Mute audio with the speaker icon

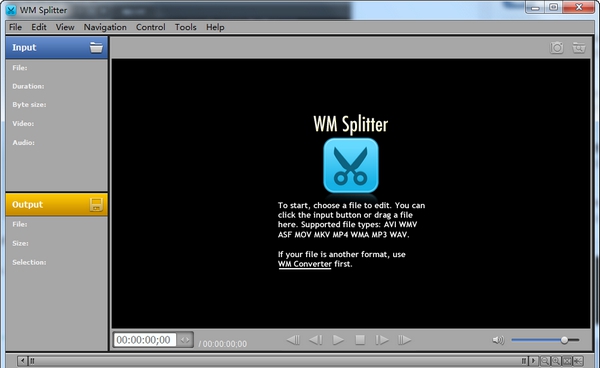(498, 340)
